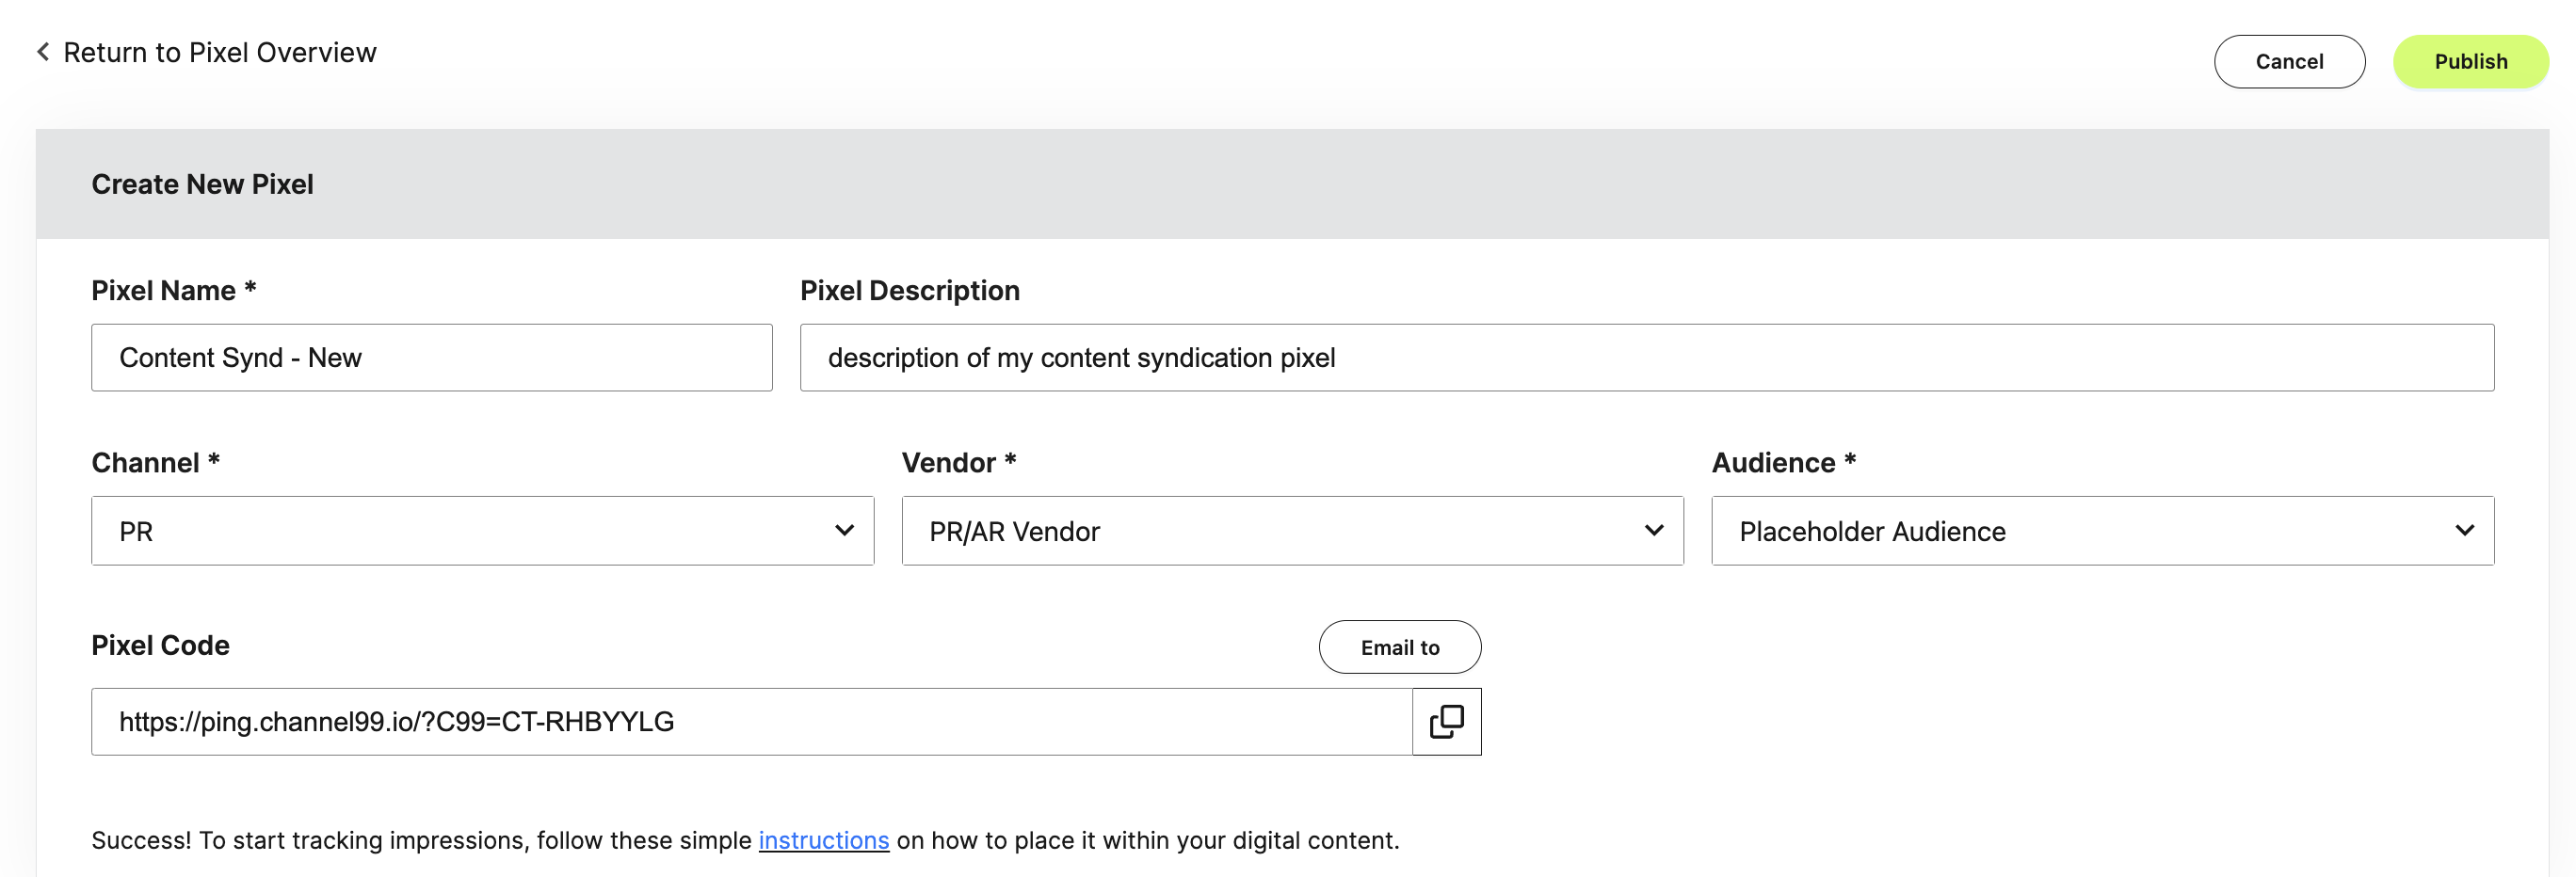The image size is (2576, 877).
Task: Open the Vendor dropdown showing PR/AR Vendor
Action: (x=1292, y=531)
